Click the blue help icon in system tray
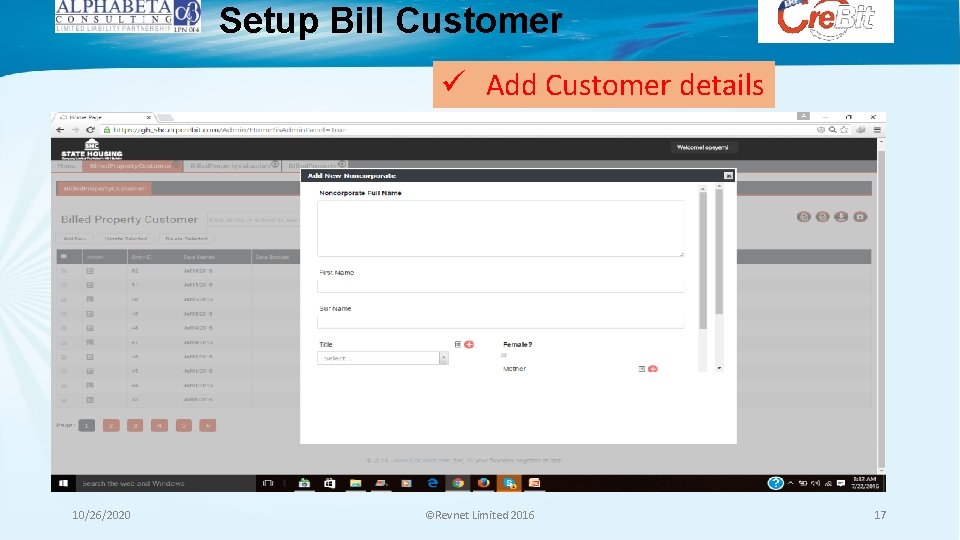Image resolution: width=960 pixels, height=540 pixels. [x=775, y=483]
